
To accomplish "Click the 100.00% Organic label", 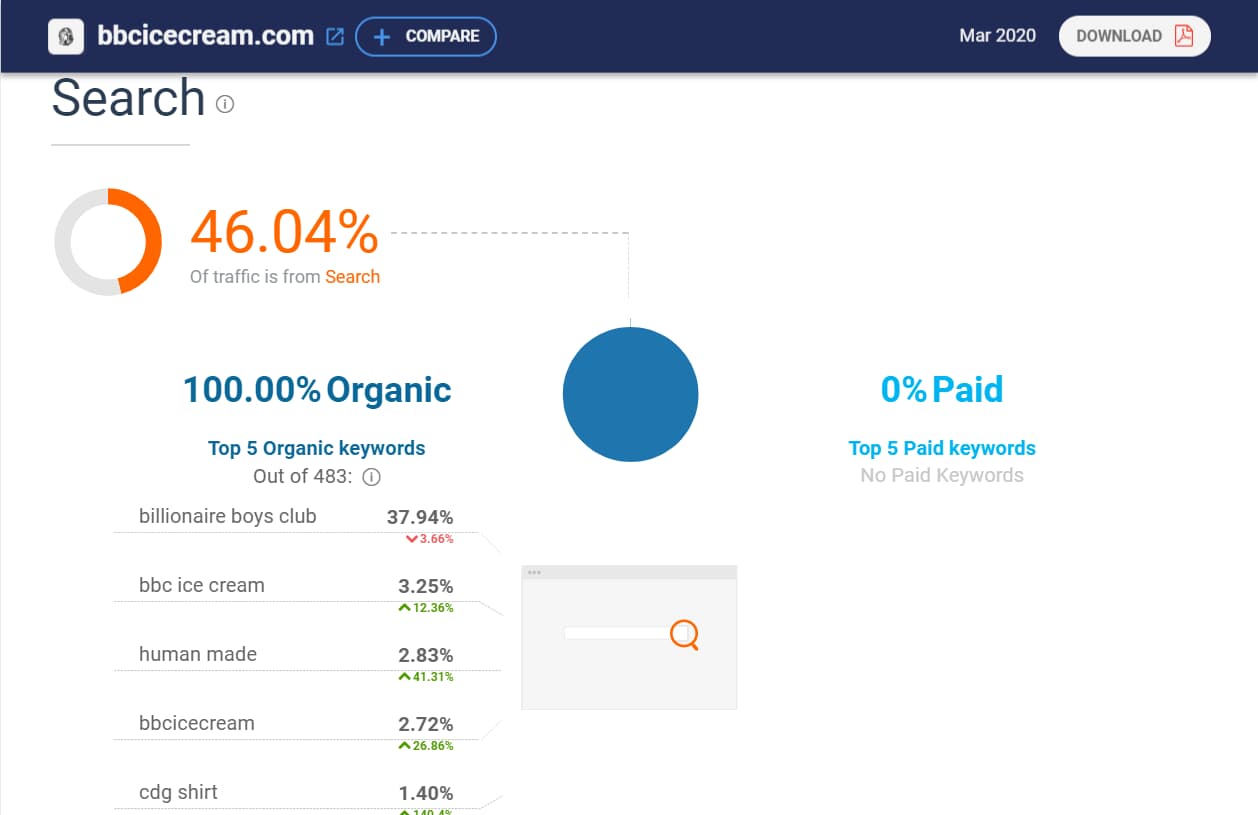I will pyautogui.click(x=317, y=389).
